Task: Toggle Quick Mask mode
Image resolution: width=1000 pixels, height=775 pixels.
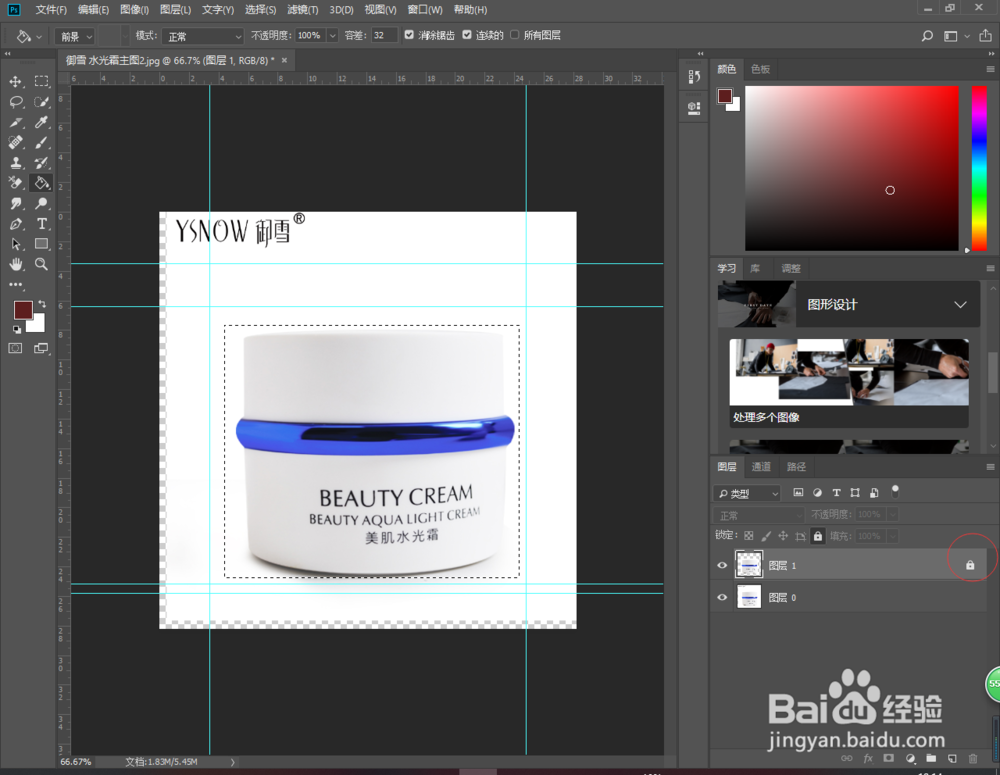Action: coord(15,348)
